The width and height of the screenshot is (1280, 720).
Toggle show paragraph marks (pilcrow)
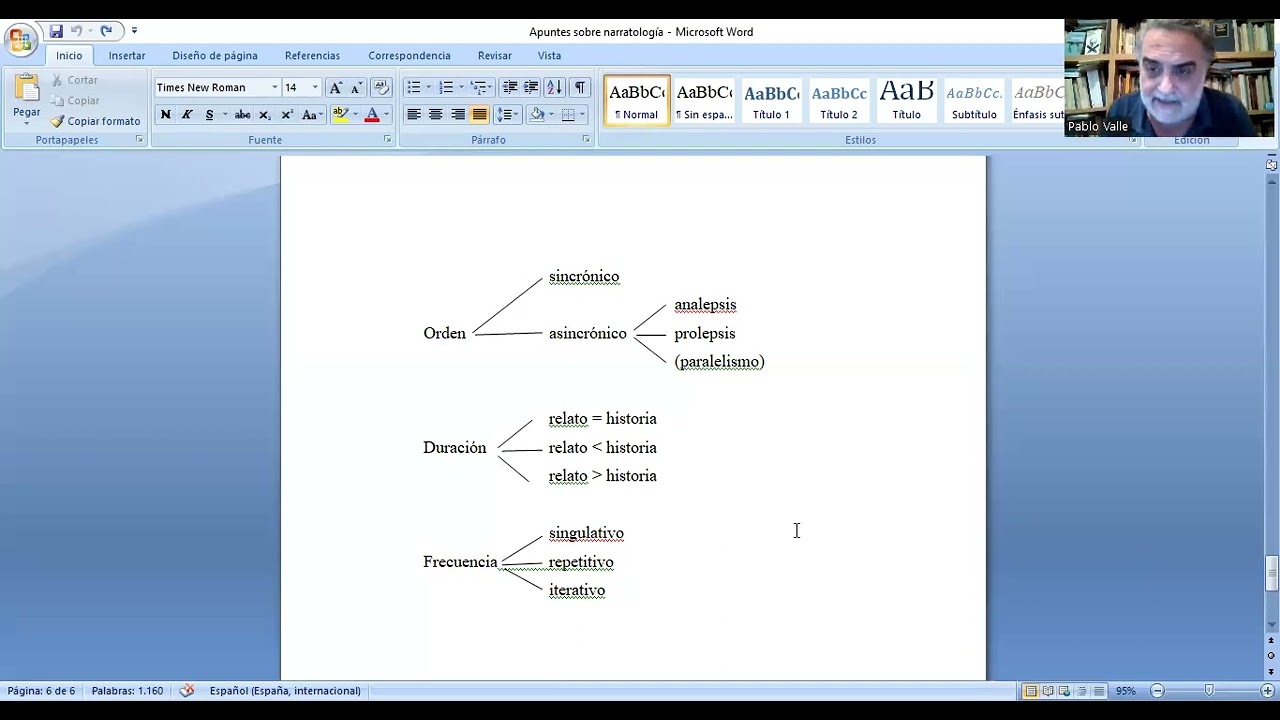(x=580, y=88)
